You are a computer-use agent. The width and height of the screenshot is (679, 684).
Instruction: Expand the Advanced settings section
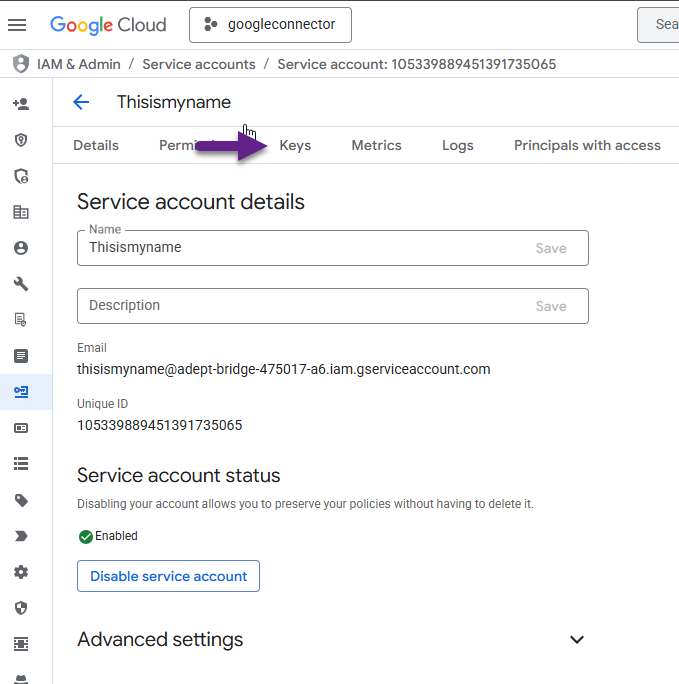(576, 640)
